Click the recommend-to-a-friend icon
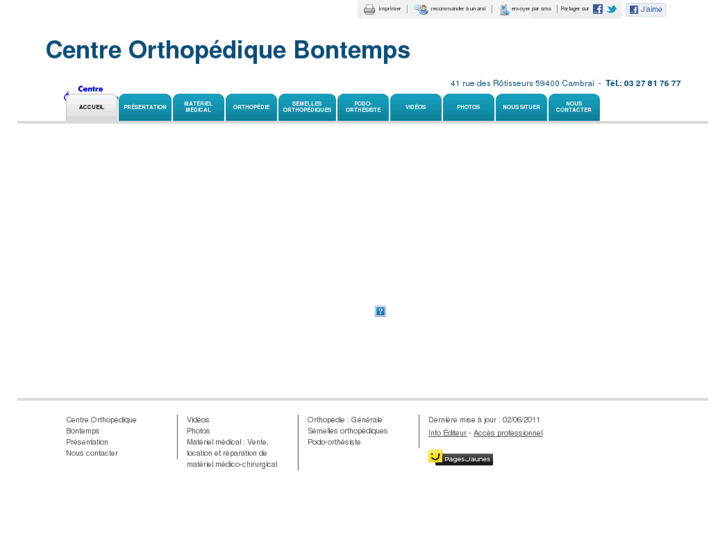 pos(421,9)
